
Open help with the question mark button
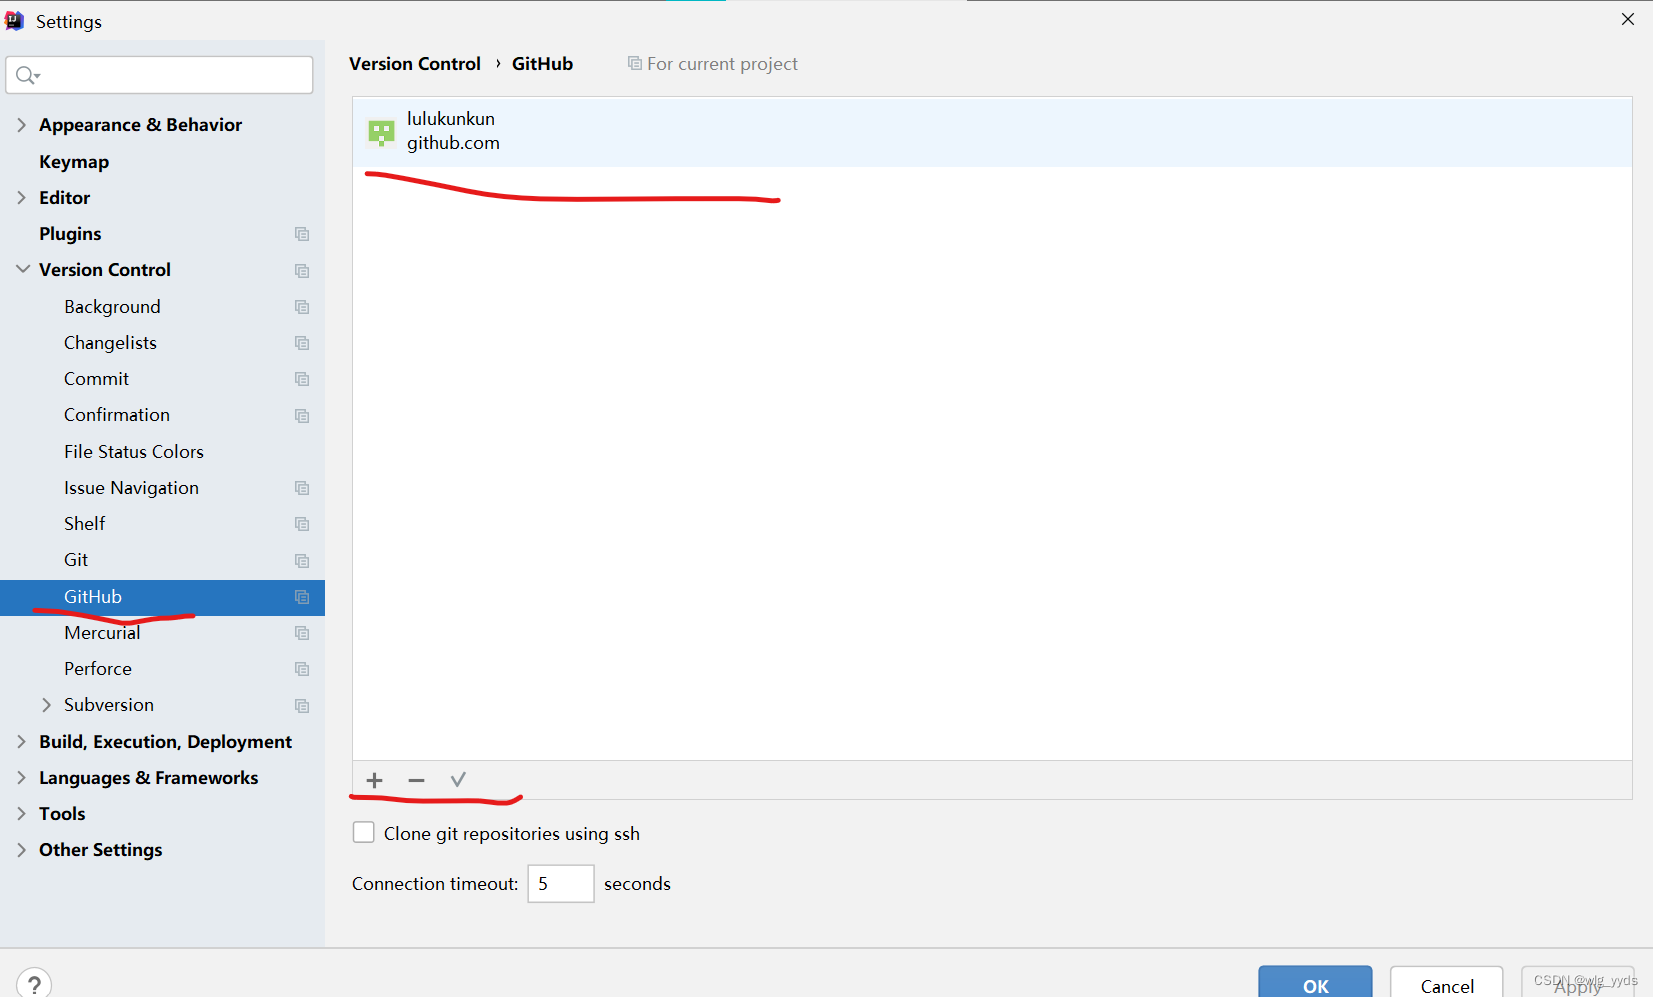34,984
